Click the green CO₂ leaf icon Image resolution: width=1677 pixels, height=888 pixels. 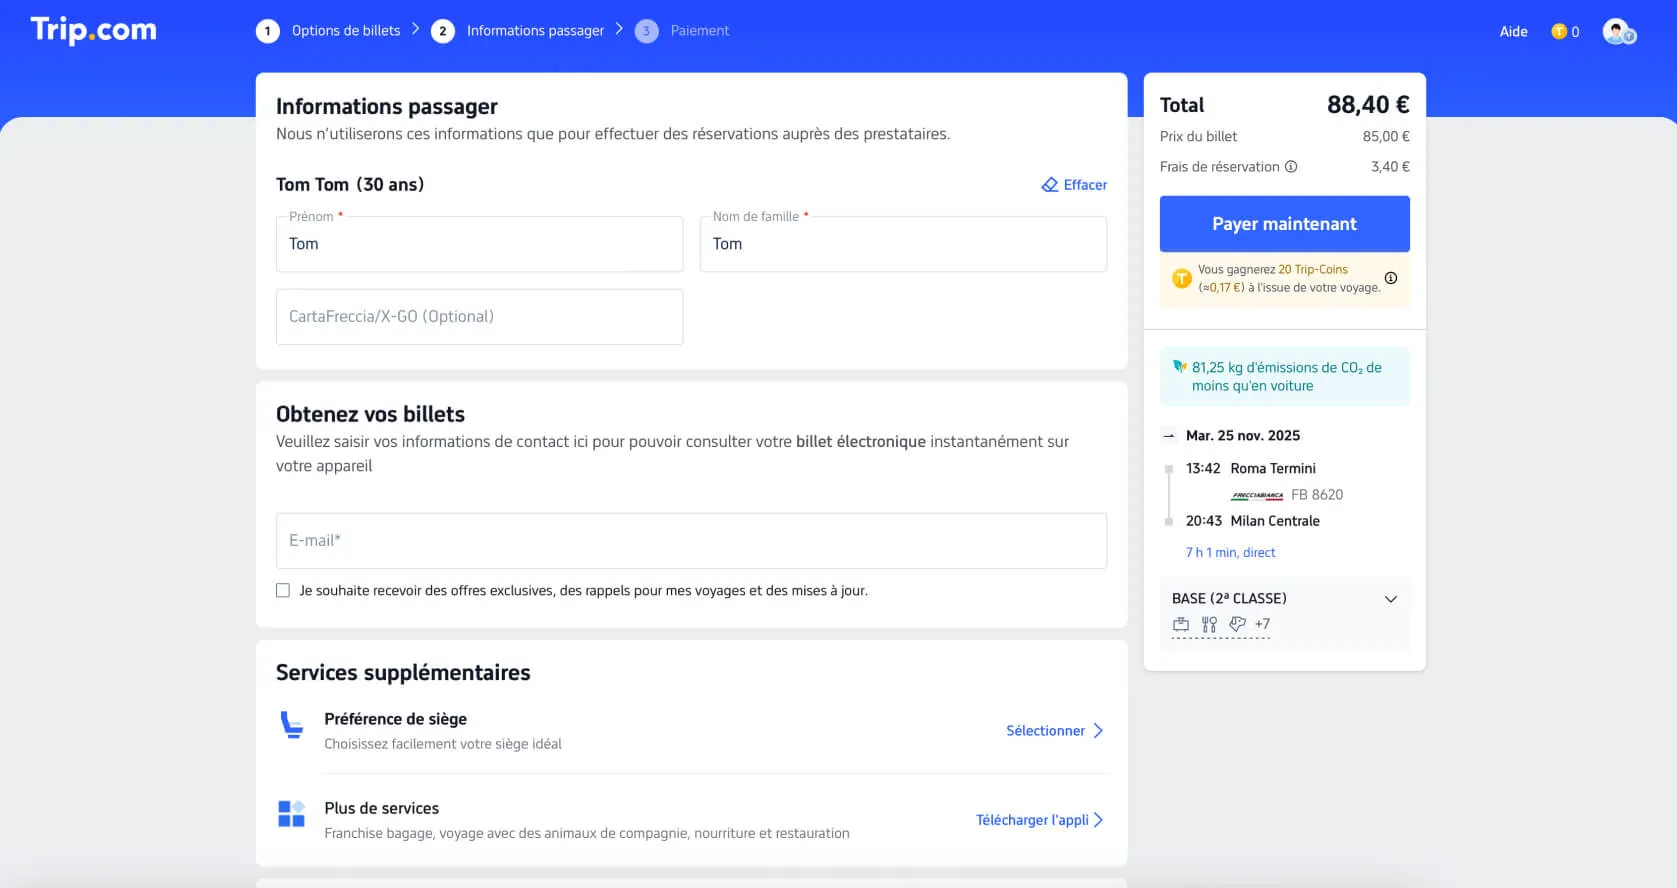(1179, 367)
